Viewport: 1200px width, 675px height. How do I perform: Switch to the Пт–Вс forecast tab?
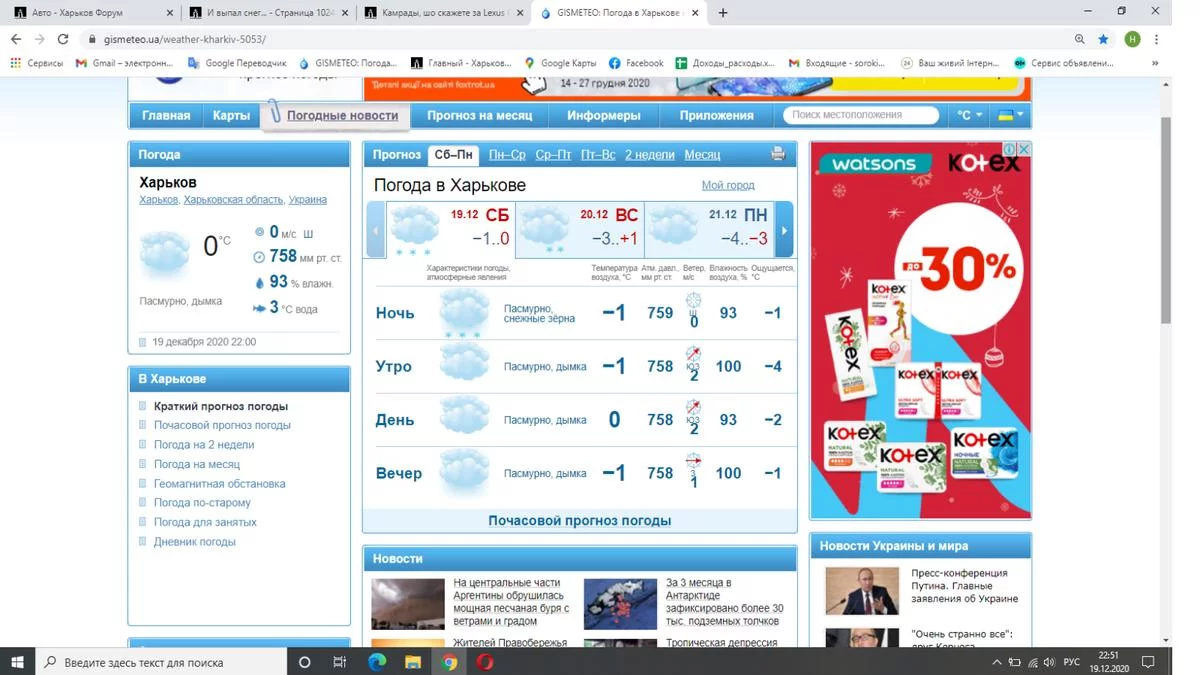point(598,155)
